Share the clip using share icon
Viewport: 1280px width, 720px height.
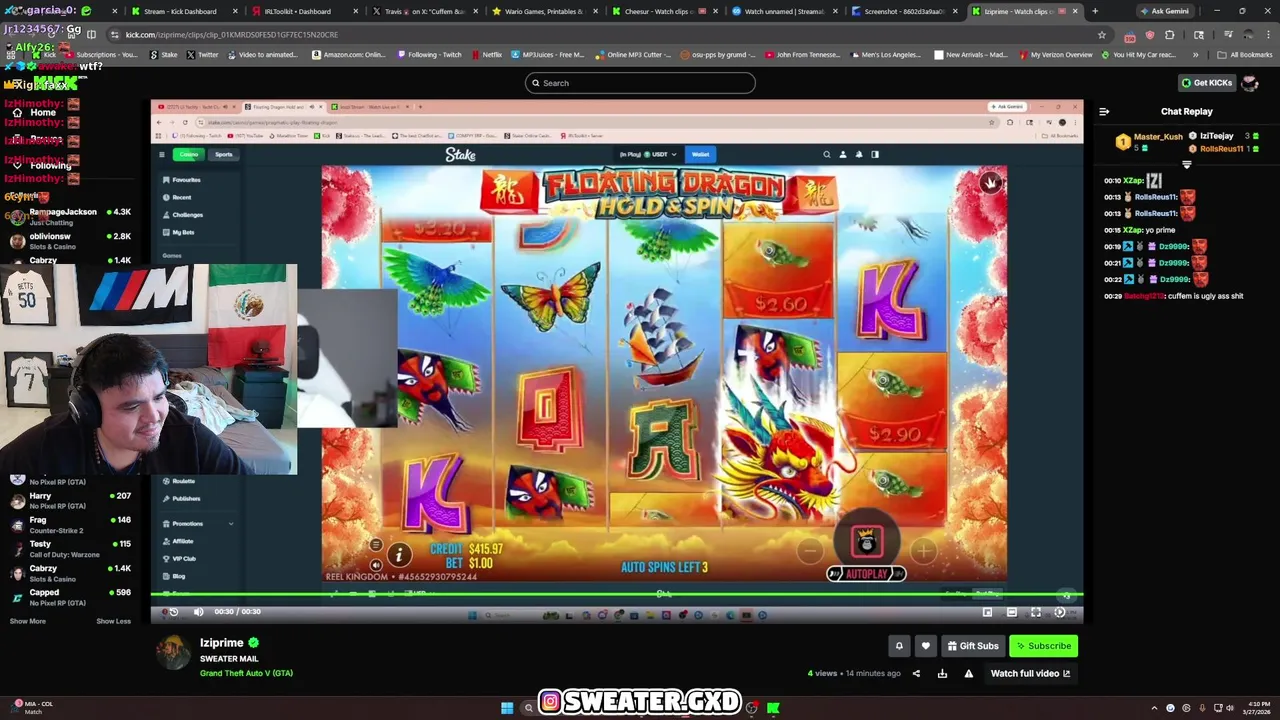click(x=916, y=674)
